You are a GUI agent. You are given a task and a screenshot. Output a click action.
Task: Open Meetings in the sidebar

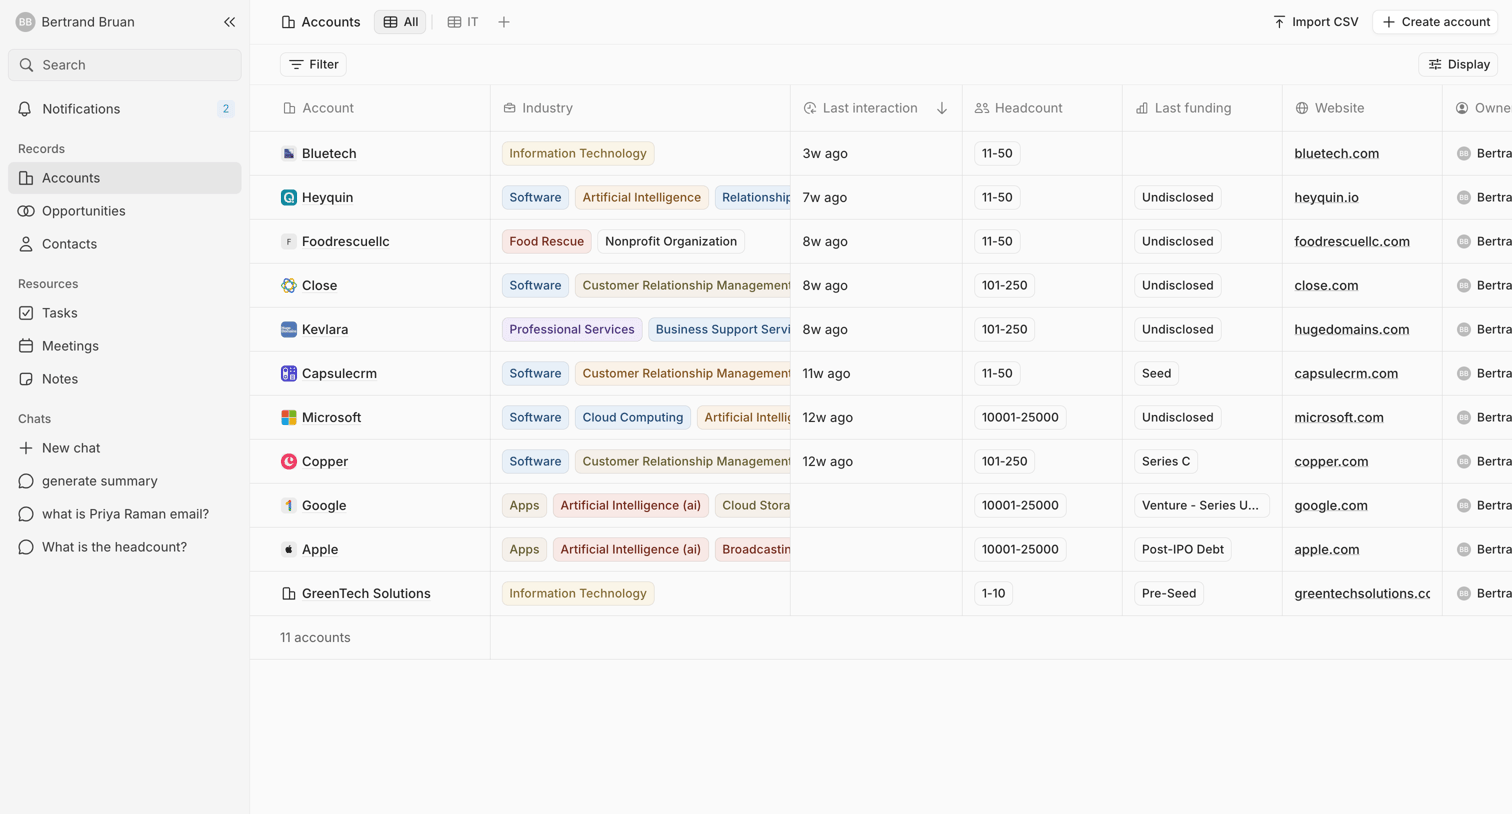[x=125, y=346]
